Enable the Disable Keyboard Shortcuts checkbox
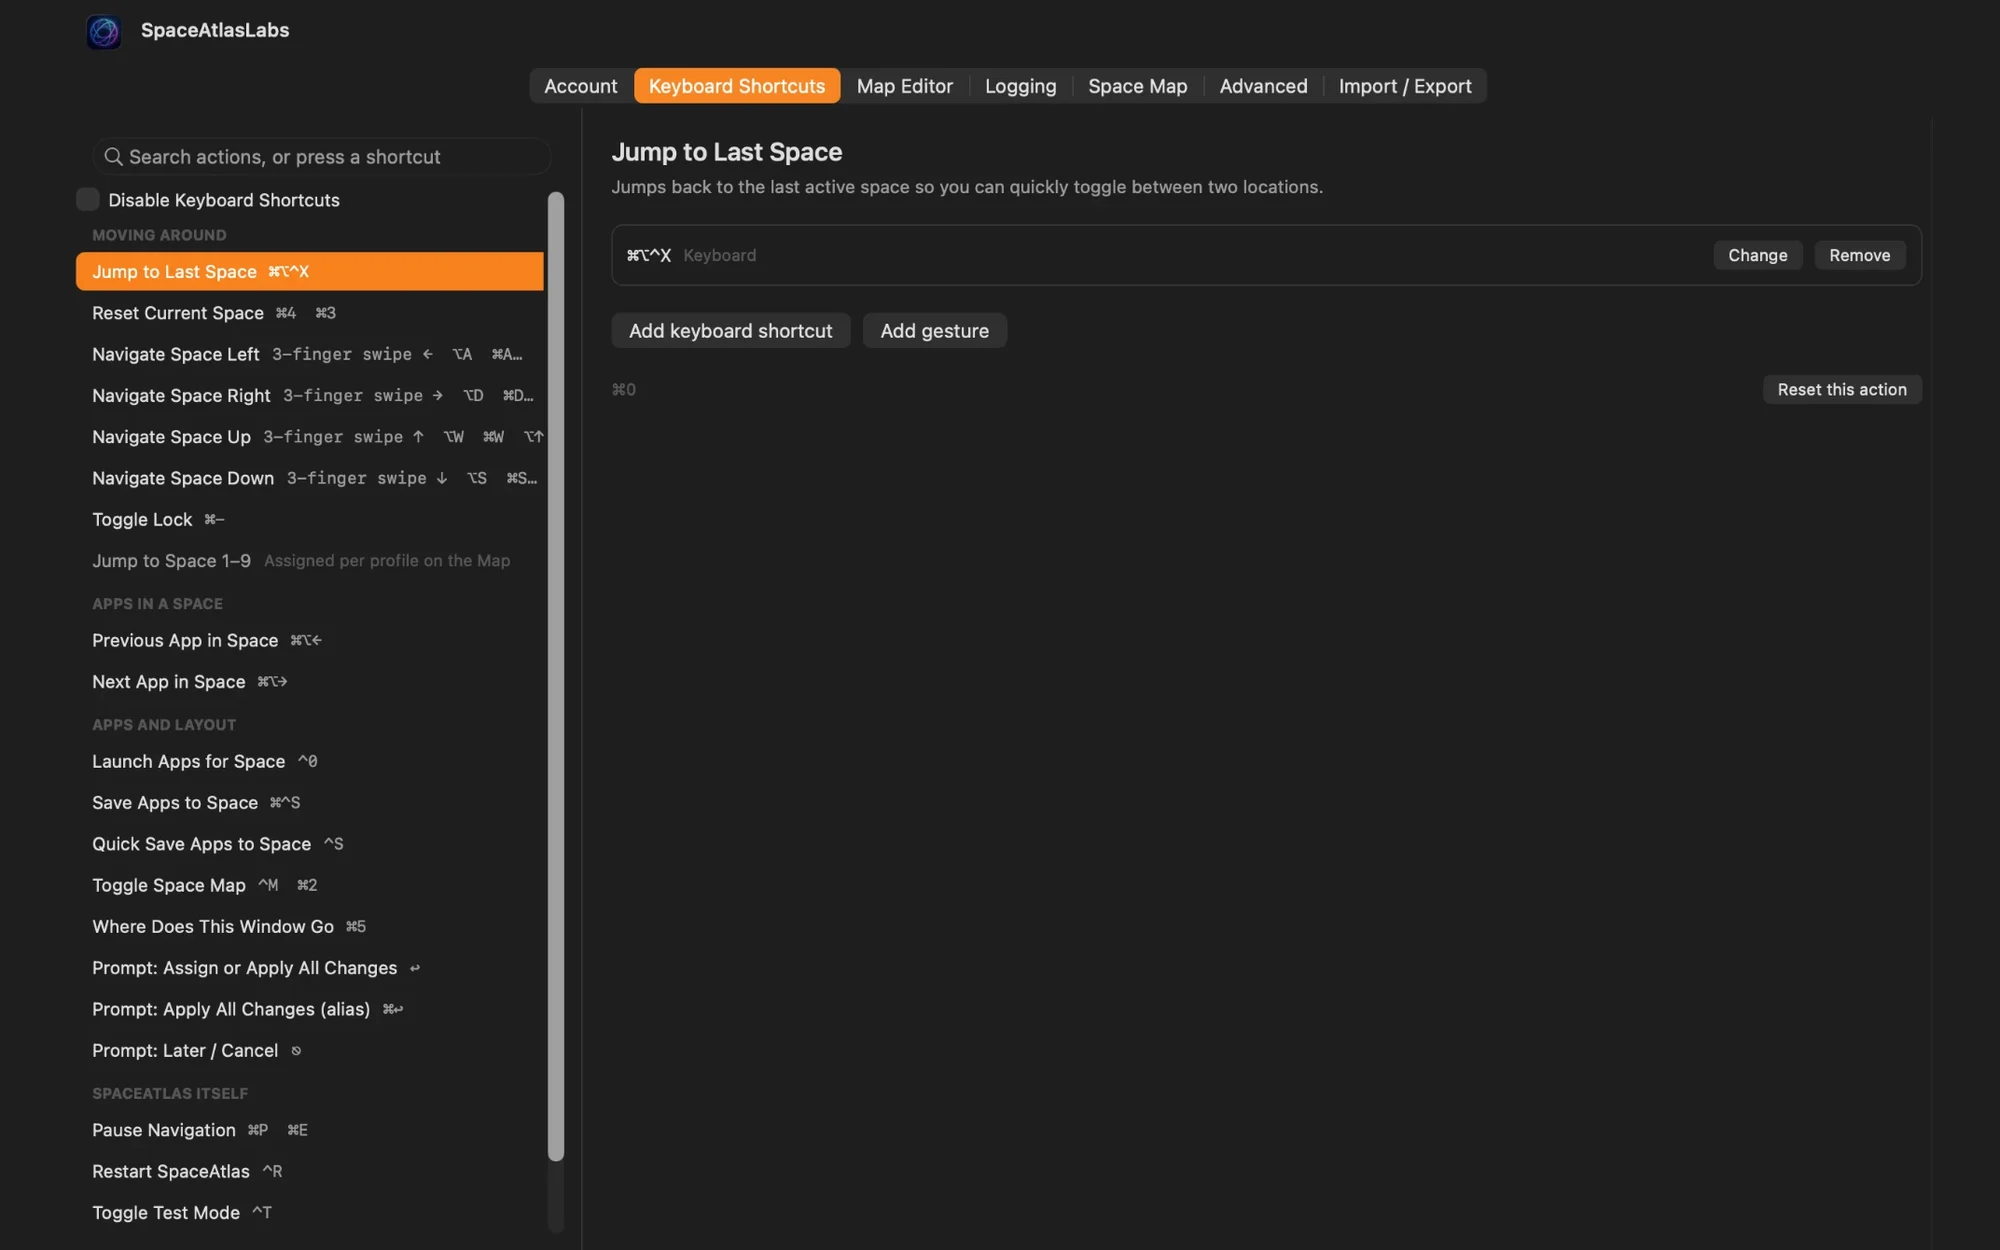Screen dimensions: 2000x1250 click(x=88, y=199)
